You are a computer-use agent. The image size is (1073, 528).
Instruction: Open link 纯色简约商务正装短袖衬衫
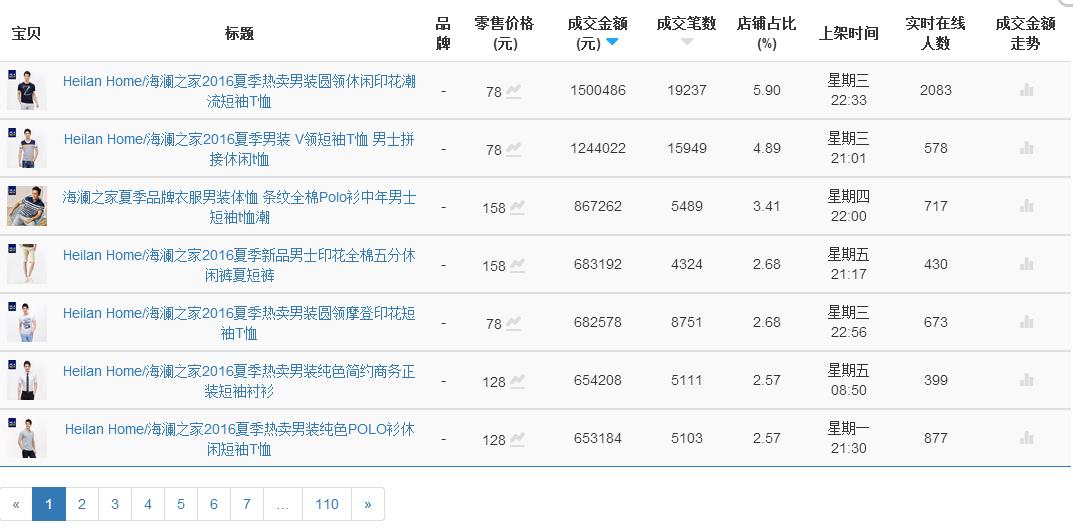239,382
